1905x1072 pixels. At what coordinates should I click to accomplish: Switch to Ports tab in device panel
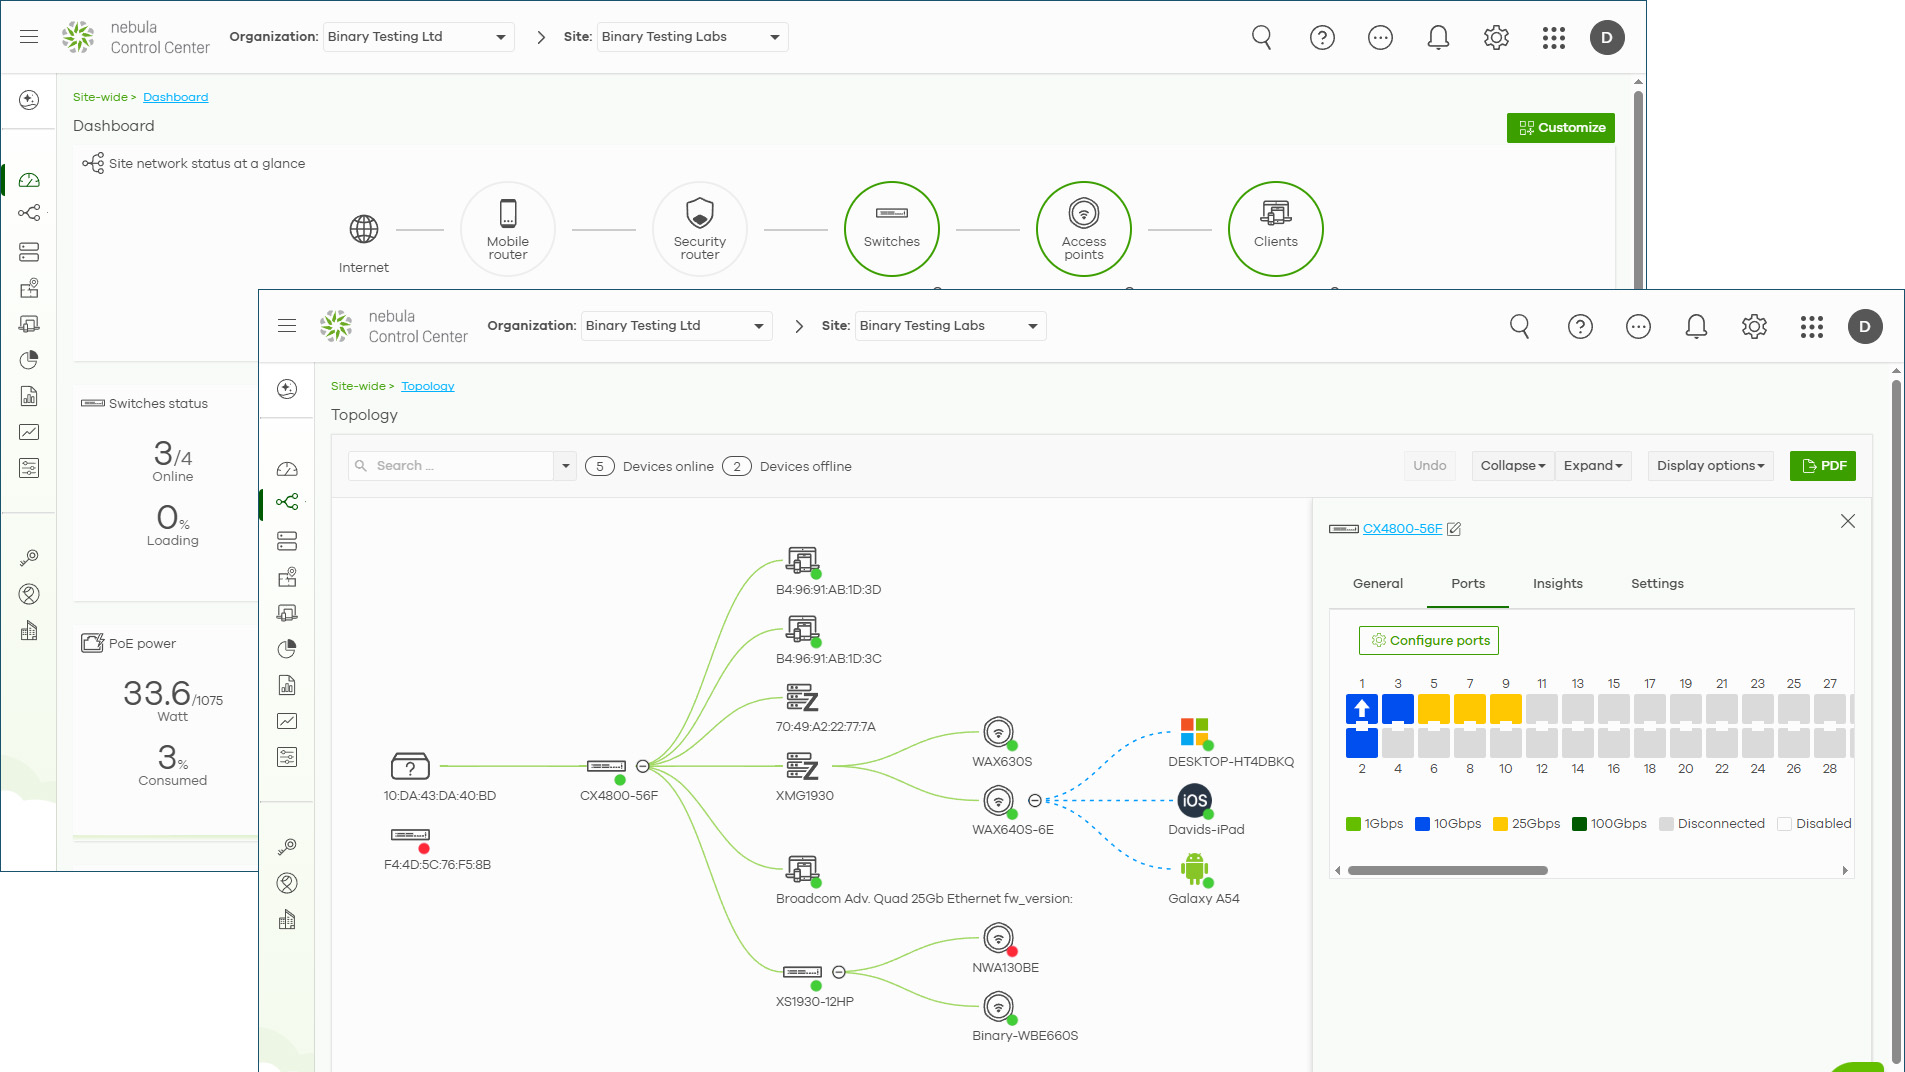(x=1468, y=584)
